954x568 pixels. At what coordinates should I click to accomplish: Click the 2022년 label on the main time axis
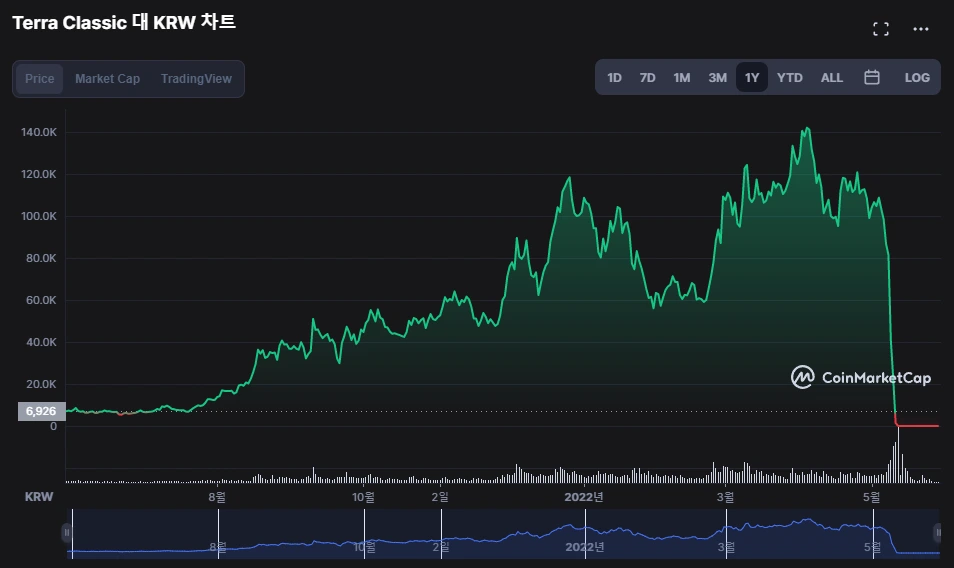pyautogui.click(x=583, y=497)
